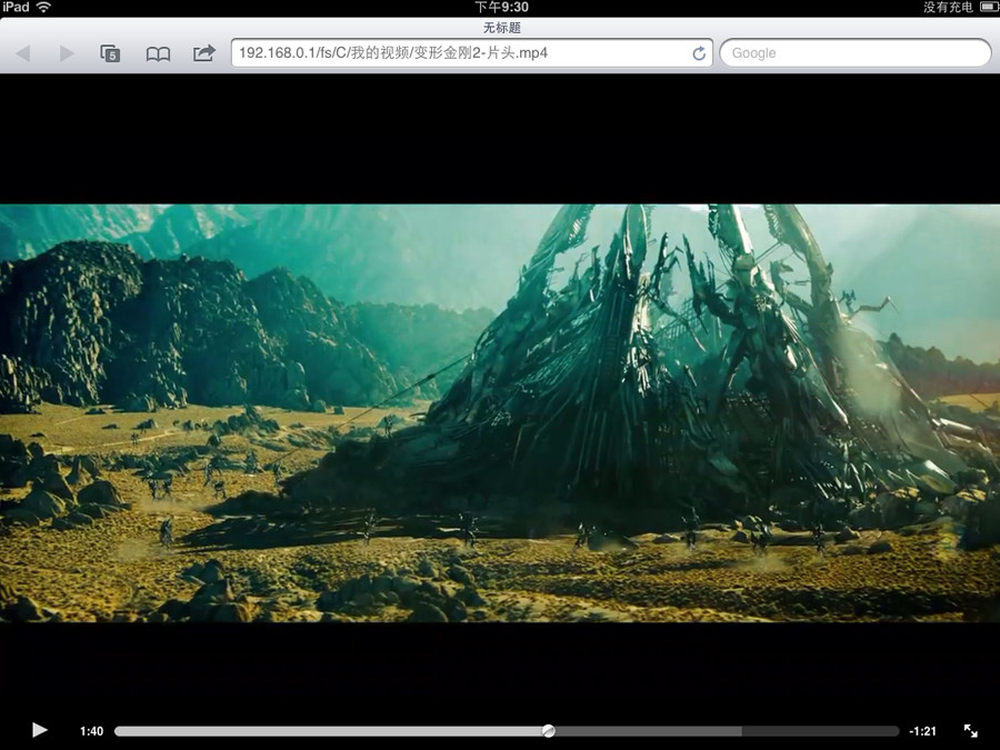Tap the 没有充电 status text
This screenshot has width=1000, height=750.
point(948,7)
